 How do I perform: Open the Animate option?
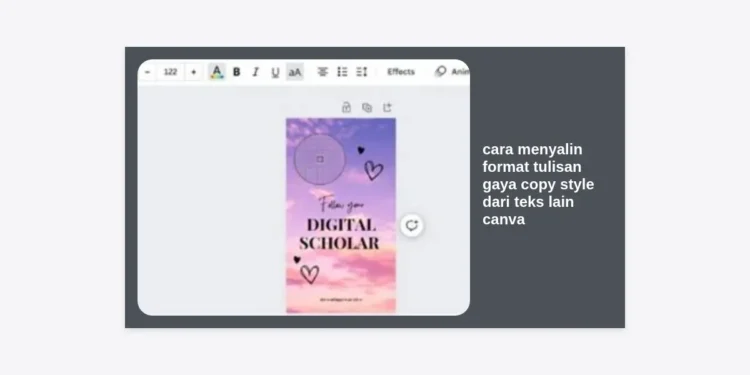pyautogui.click(x=452, y=72)
